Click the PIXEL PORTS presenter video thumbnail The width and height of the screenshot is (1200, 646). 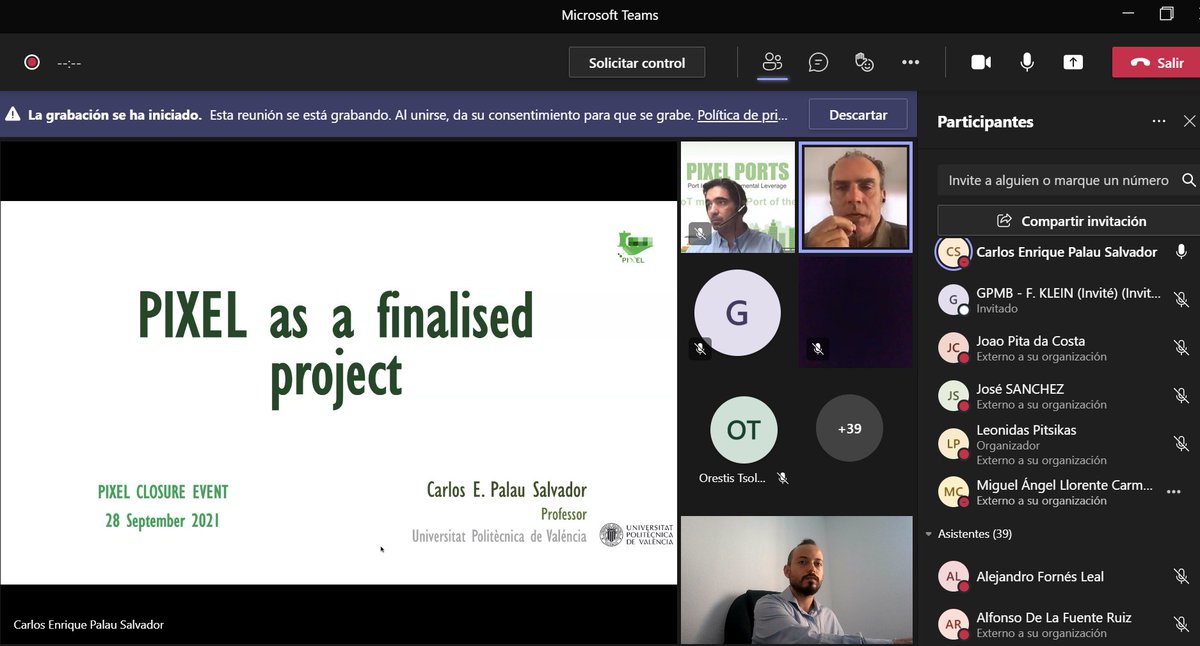(738, 197)
